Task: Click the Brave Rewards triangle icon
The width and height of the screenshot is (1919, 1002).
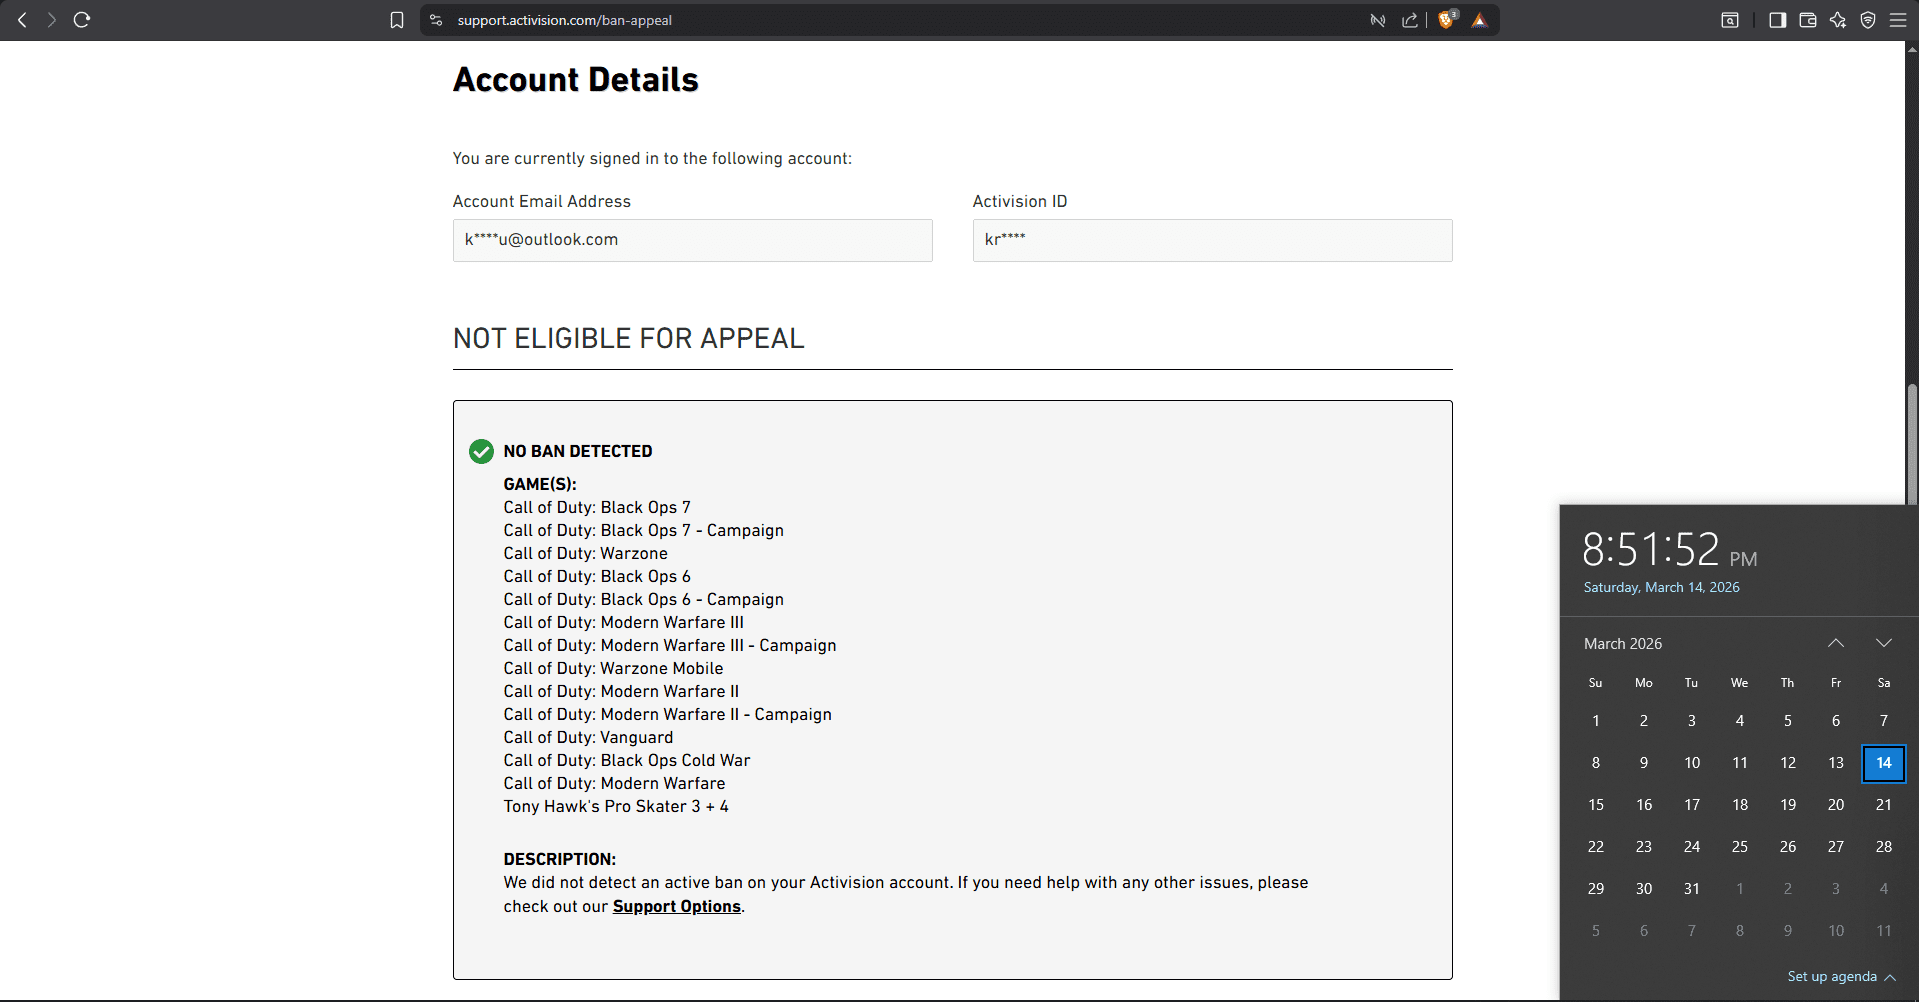Action: pyautogui.click(x=1479, y=20)
